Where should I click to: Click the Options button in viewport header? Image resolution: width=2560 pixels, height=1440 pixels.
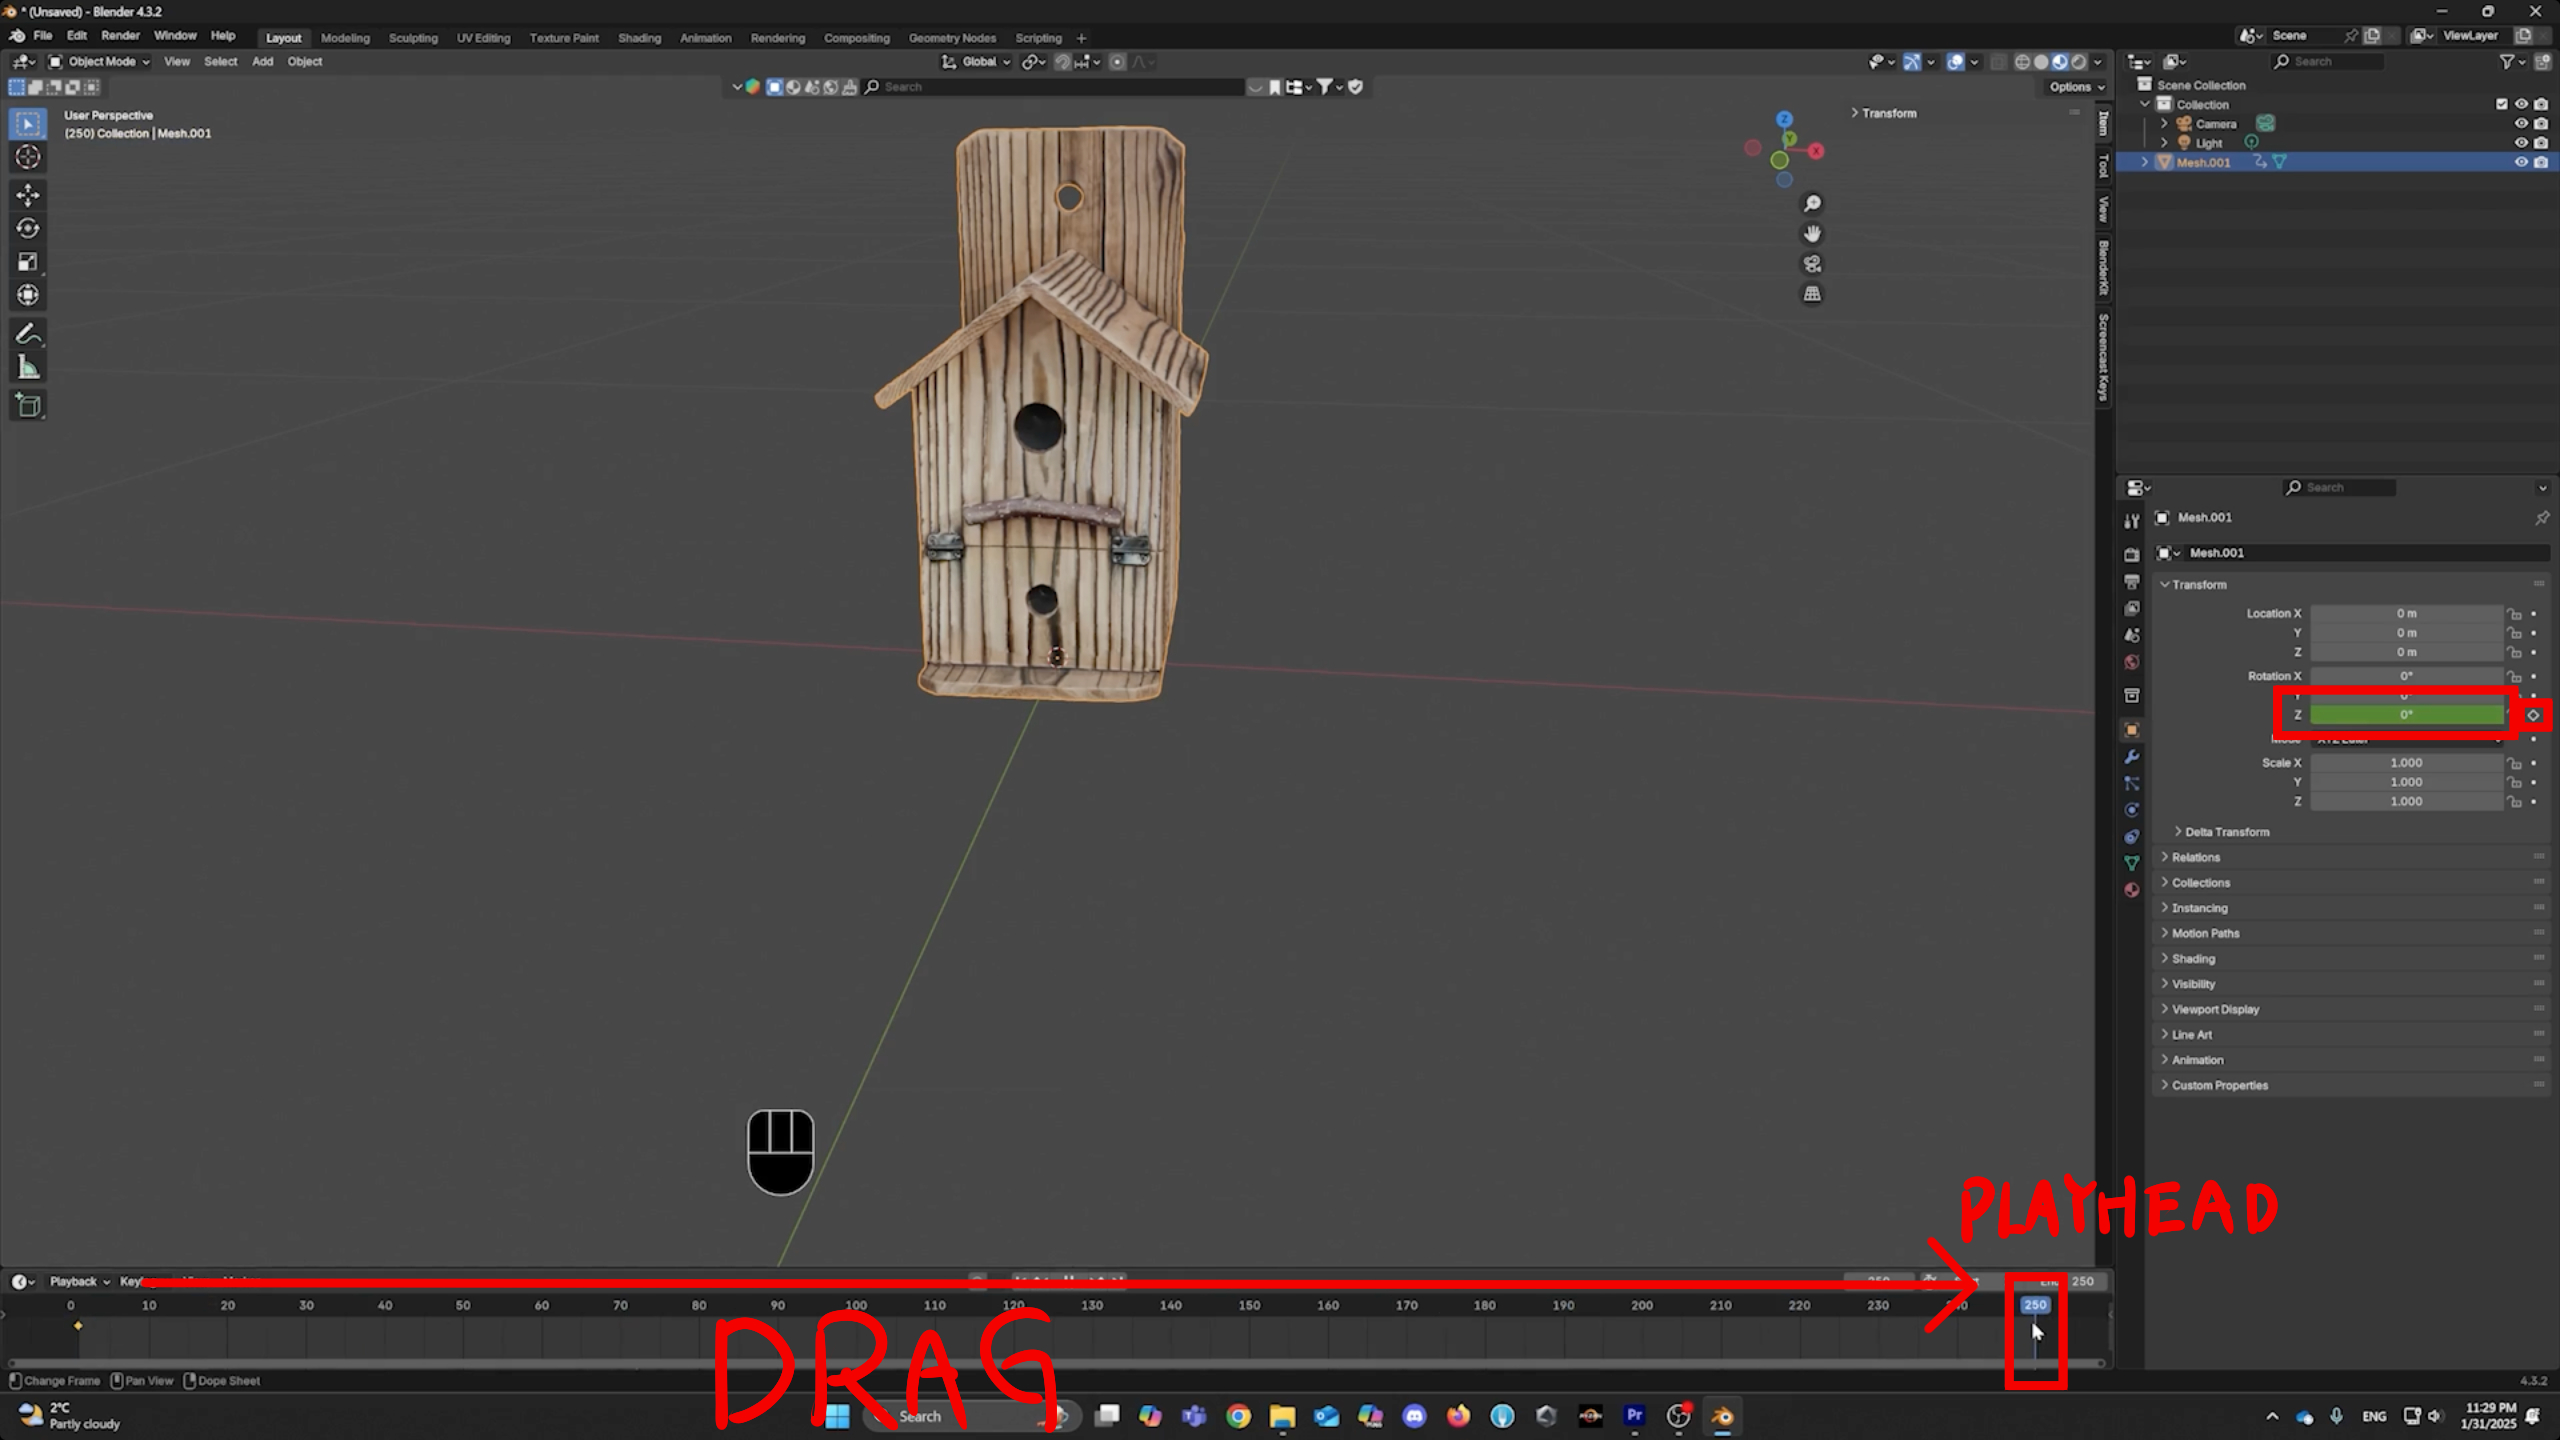pyautogui.click(x=2070, y=86)
